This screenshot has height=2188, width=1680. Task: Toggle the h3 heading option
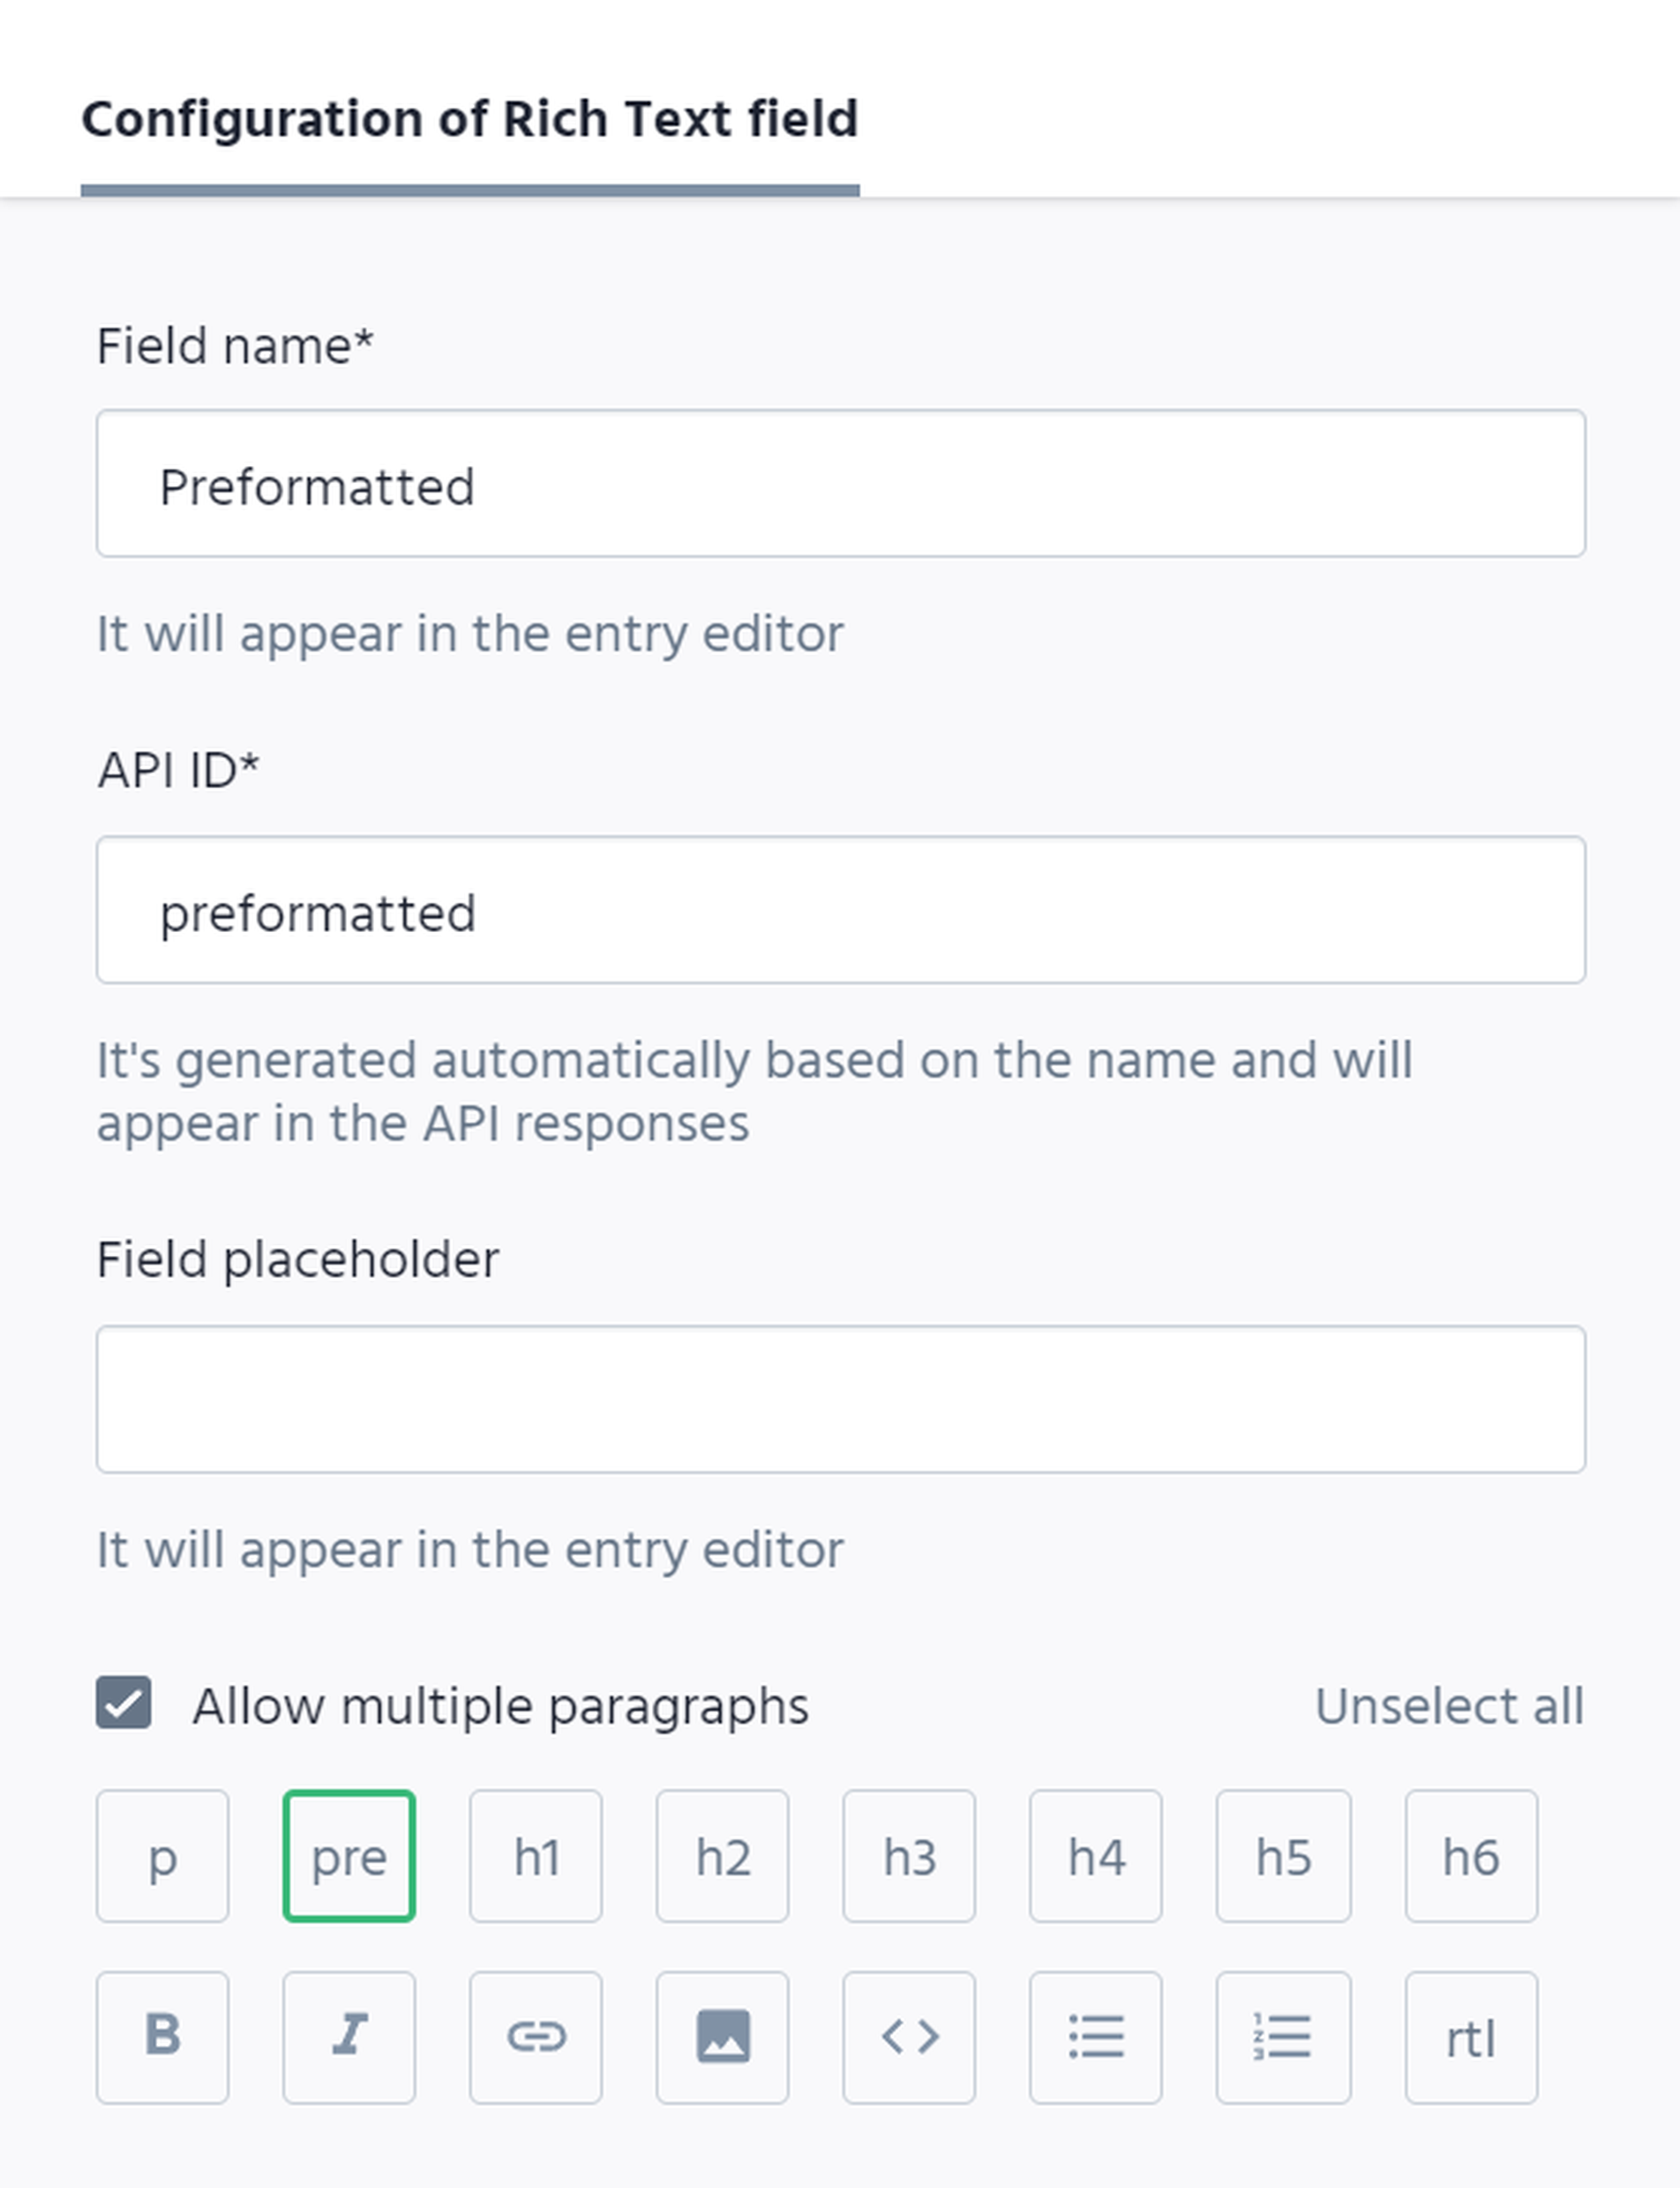(x=910, y=1859)
